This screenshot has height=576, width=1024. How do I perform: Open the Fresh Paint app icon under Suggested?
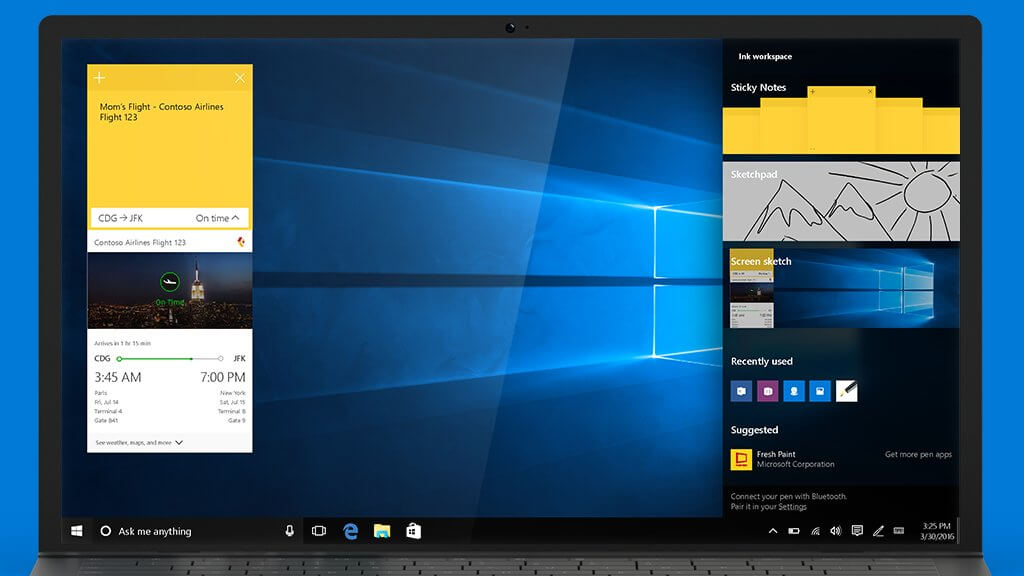pos(740,460)
